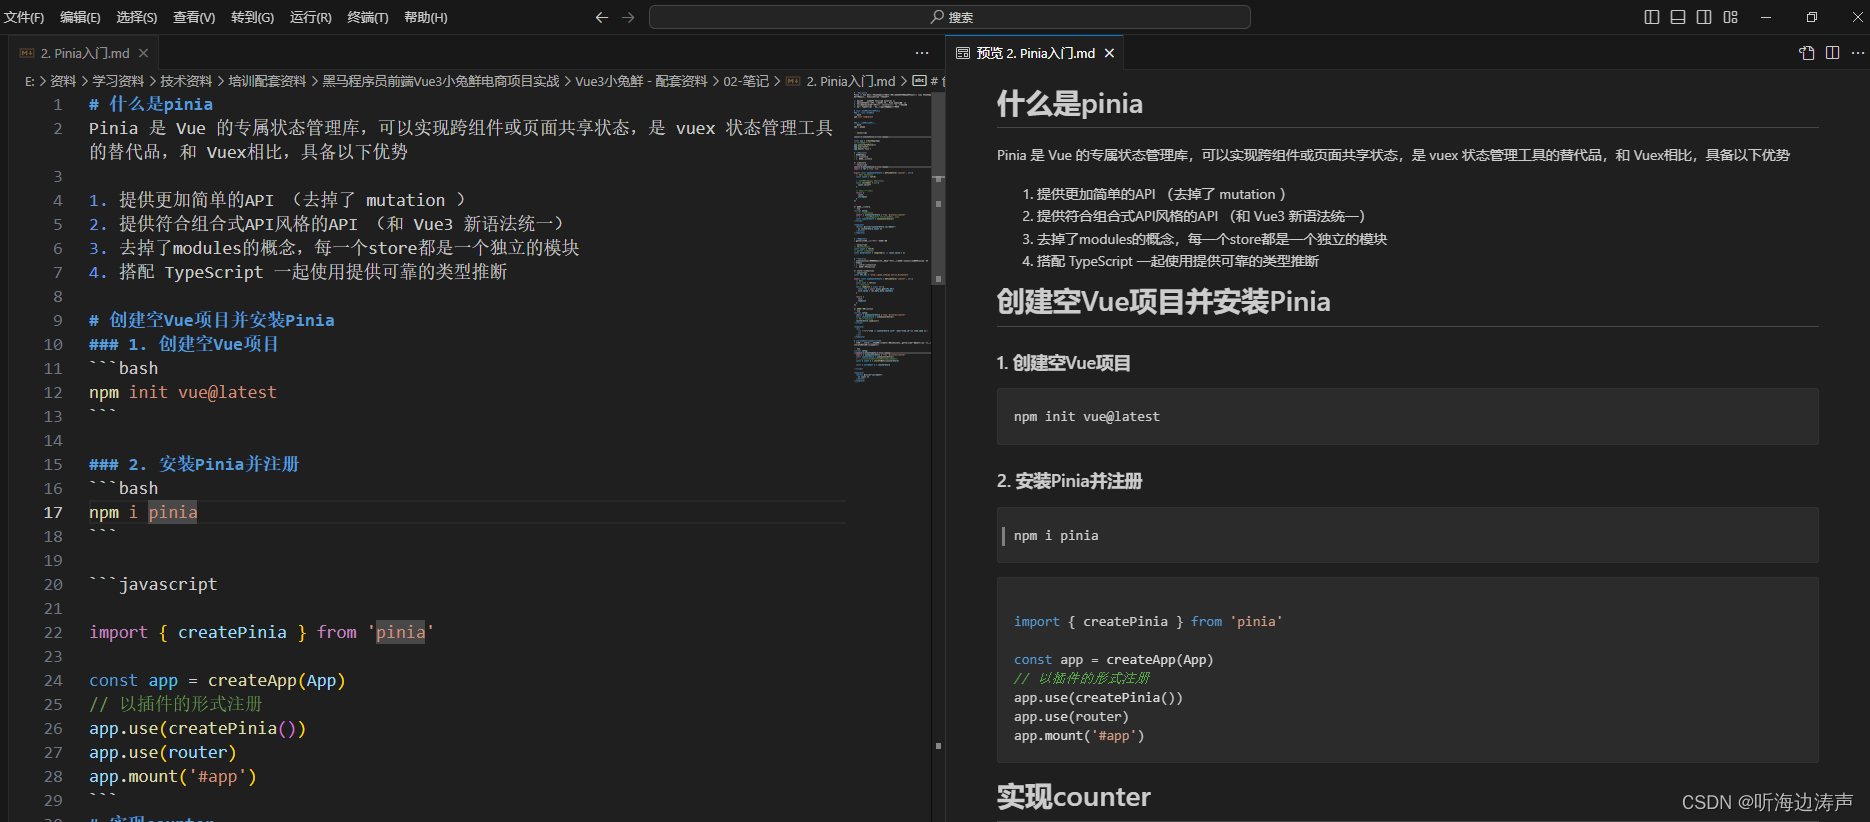Open the 文件(F) menu
The width and height of the screenshot is (1870, 822).
(24, 17)
